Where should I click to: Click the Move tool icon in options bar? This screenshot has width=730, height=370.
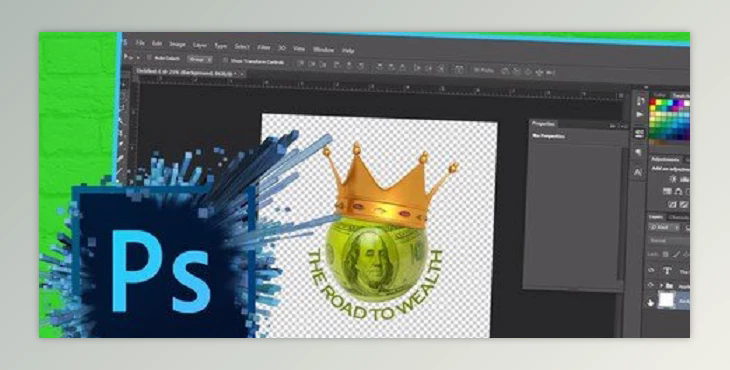tap(128, 57)
